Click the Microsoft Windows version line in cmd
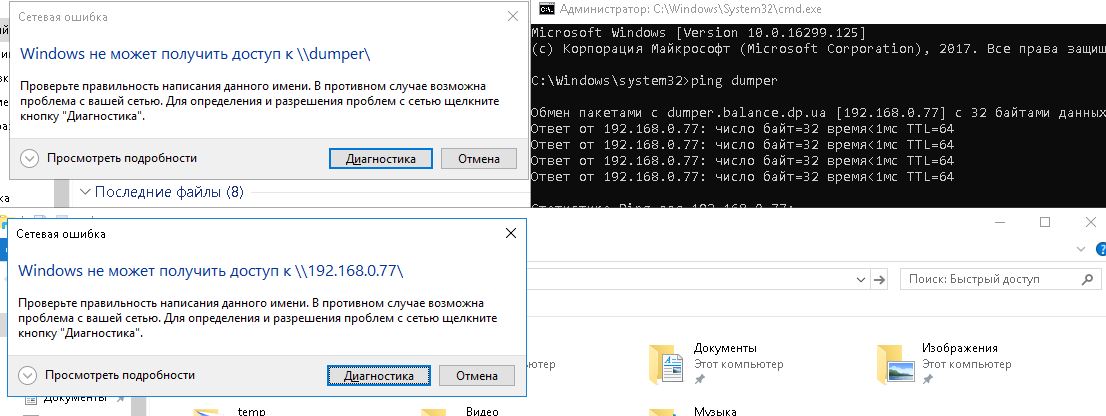This screenshot has width=1106, height=416. tap(698, 33)
